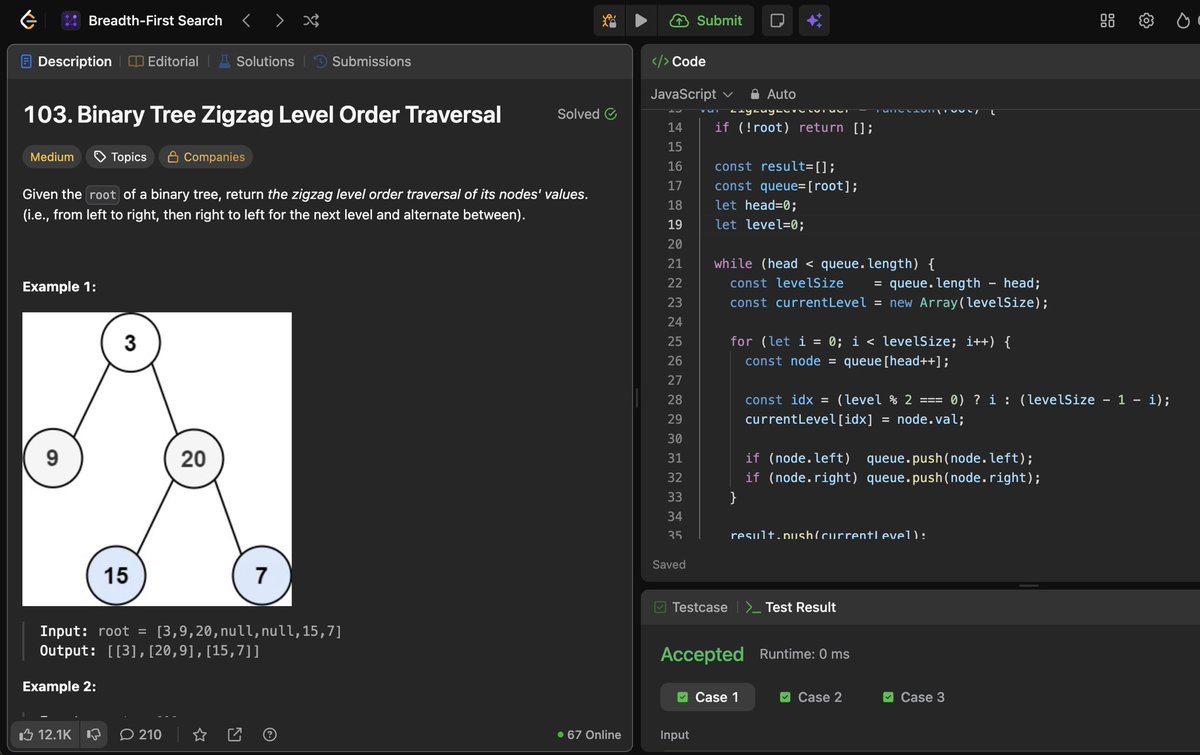
Task: Click the Solved checkmark status
Action: 587,114
